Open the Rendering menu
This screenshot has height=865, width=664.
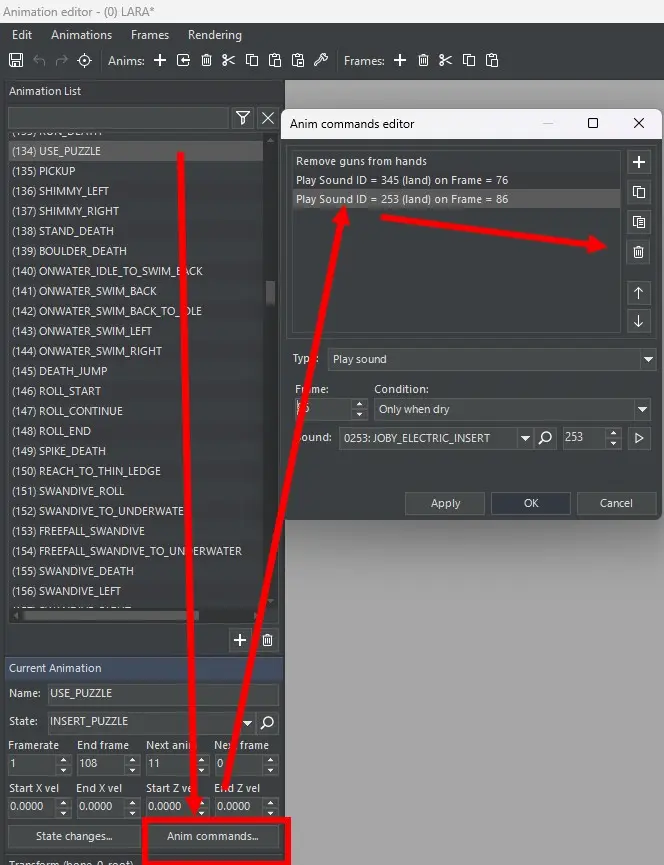(214, 35)
